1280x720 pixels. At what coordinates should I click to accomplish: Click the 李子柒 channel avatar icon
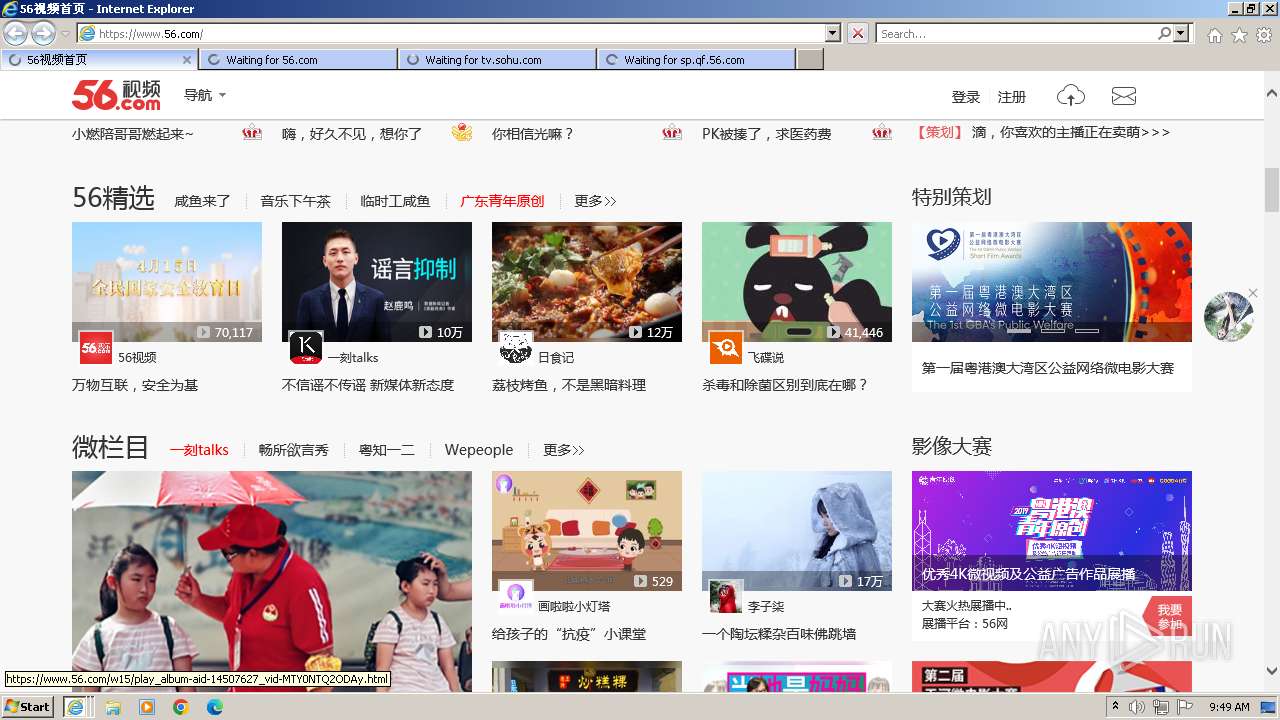(726, 596)
